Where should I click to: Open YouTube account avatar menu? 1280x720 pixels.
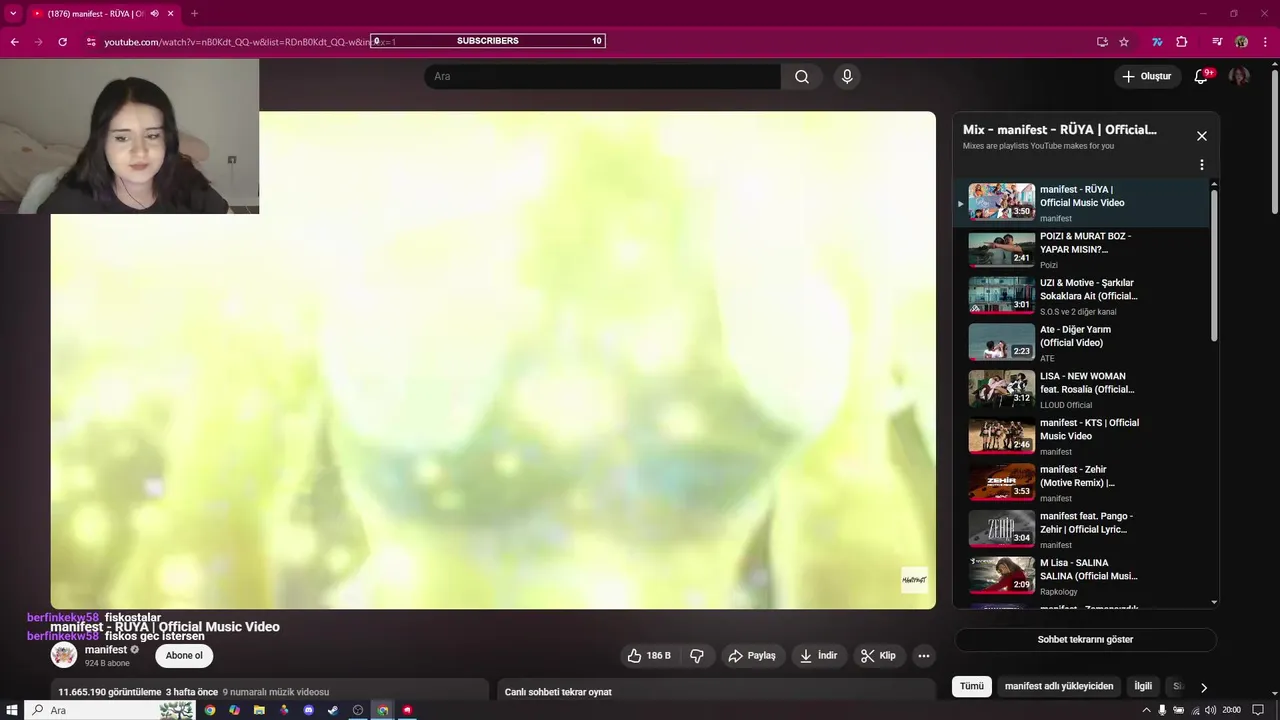pyautogui.click(x=1239, y=77)
